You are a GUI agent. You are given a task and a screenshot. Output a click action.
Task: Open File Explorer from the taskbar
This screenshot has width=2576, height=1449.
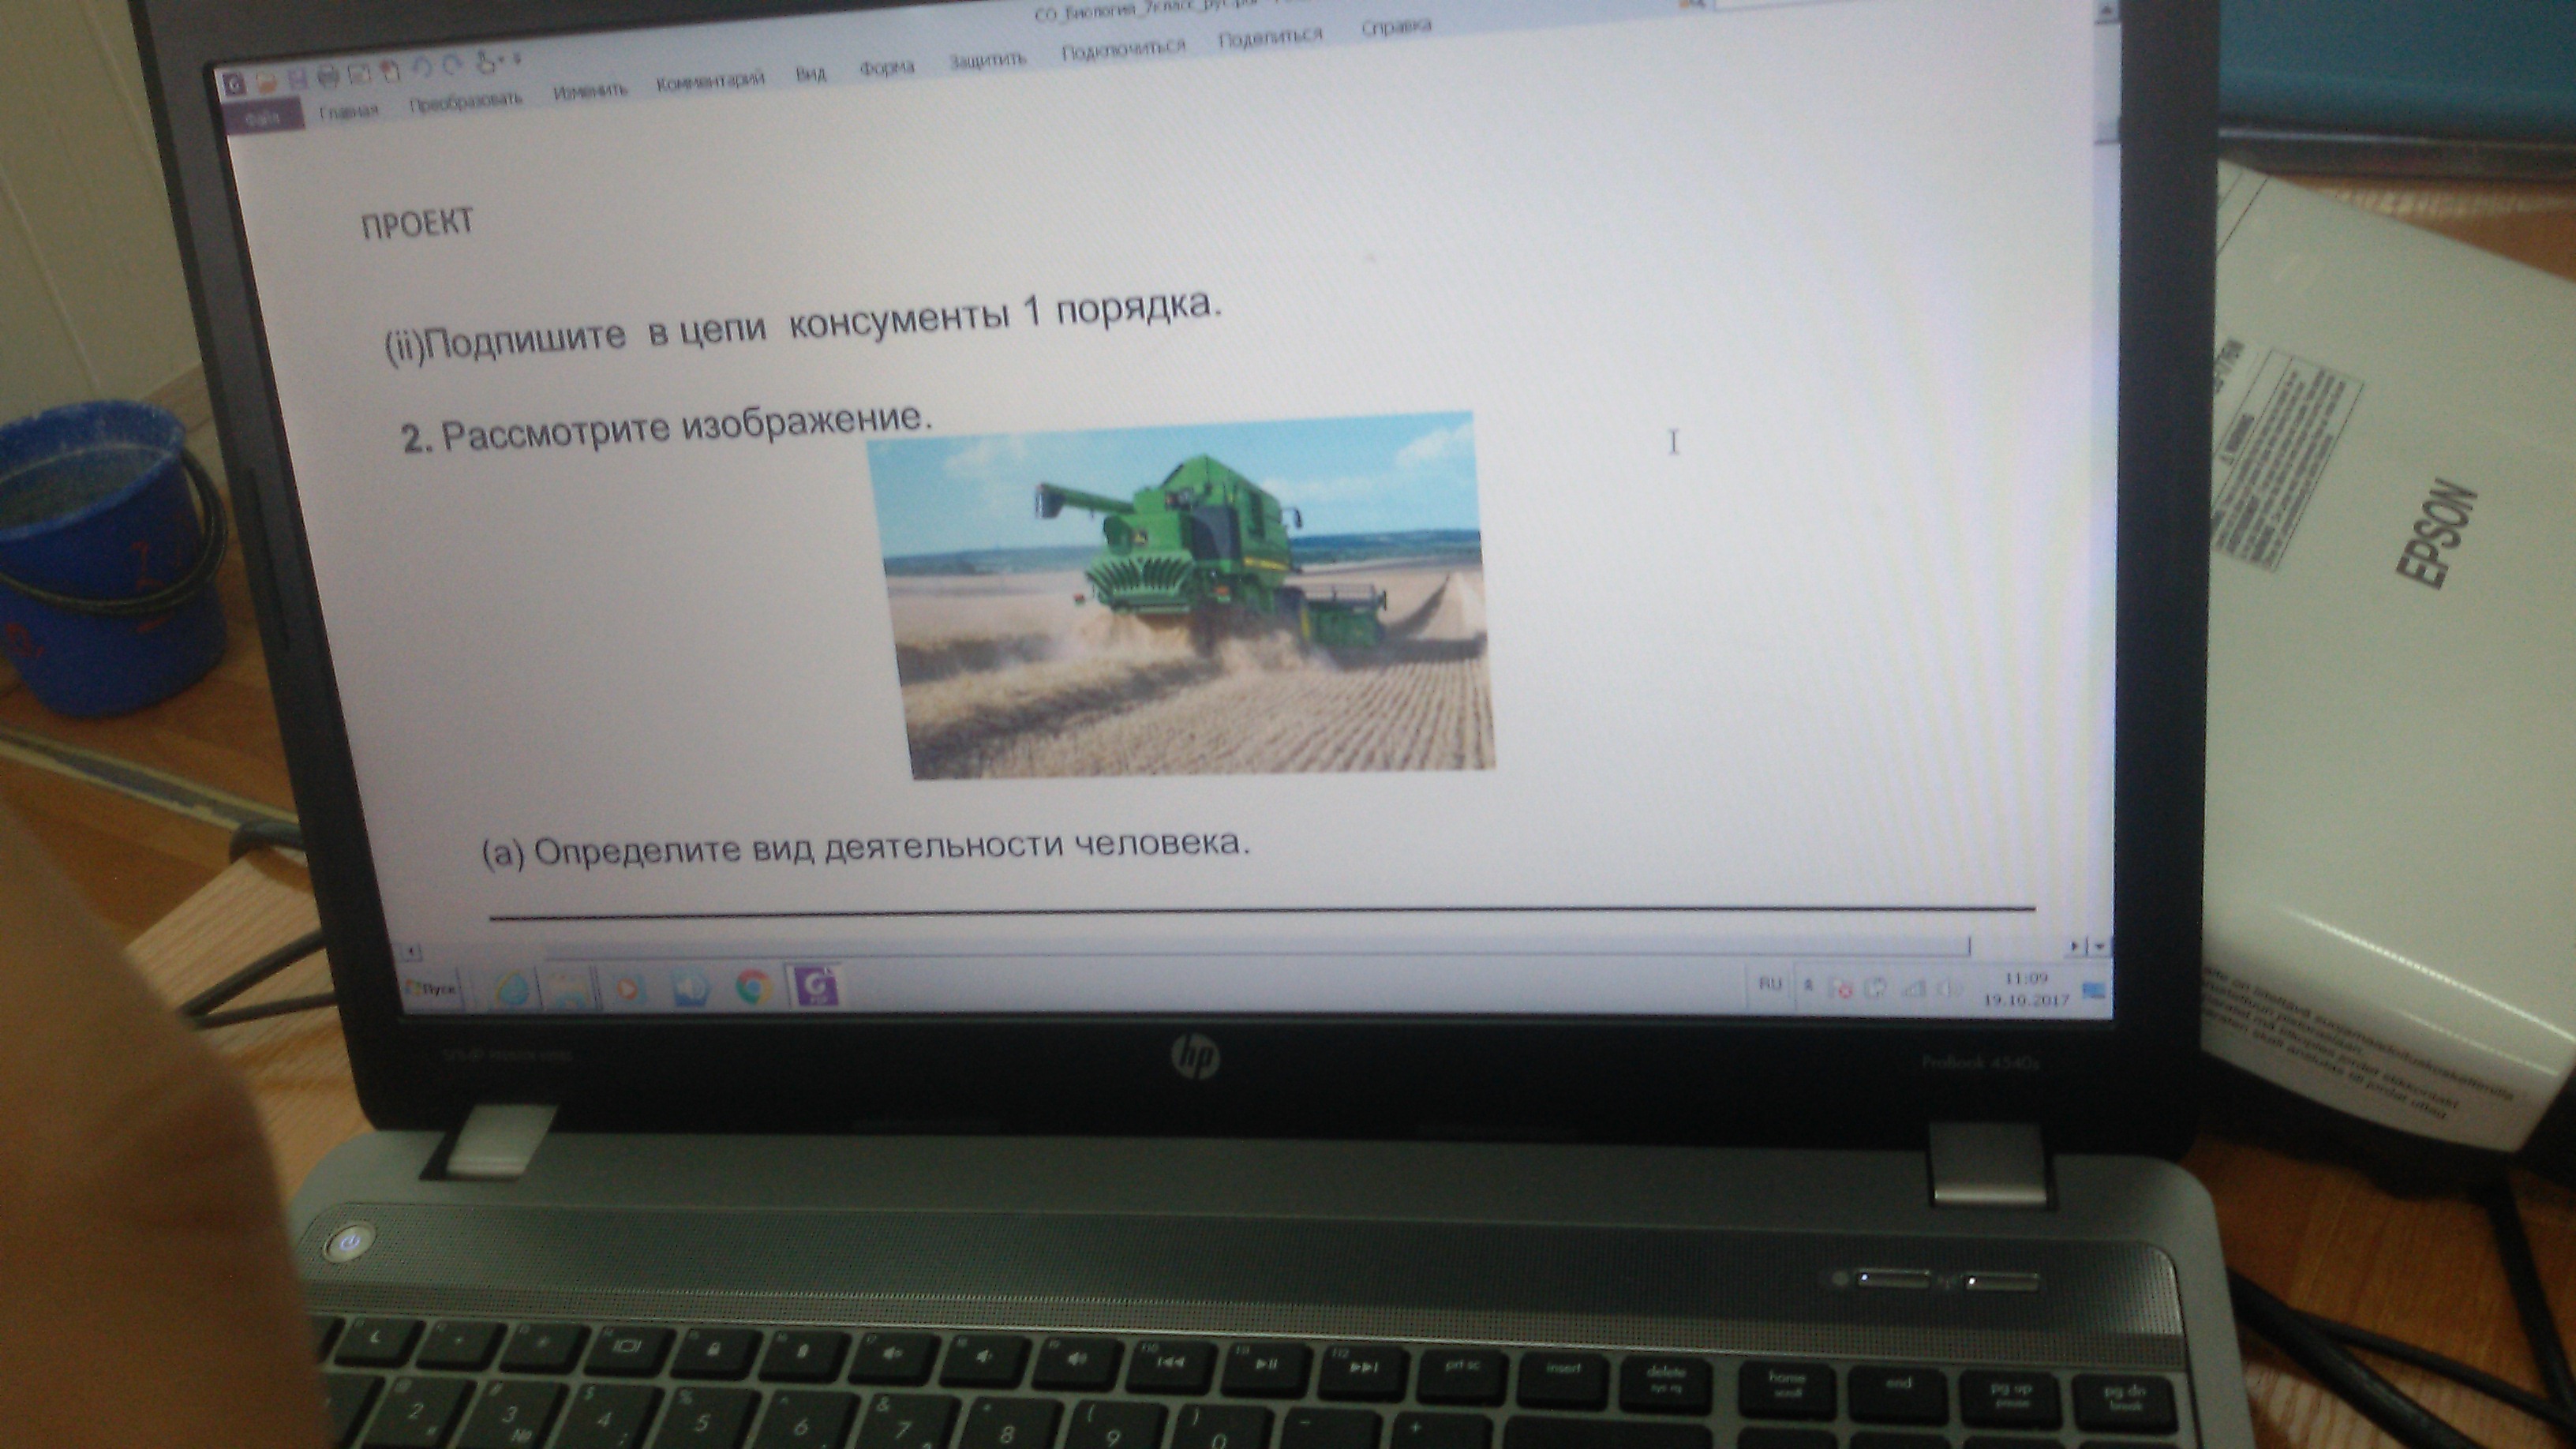568,989
